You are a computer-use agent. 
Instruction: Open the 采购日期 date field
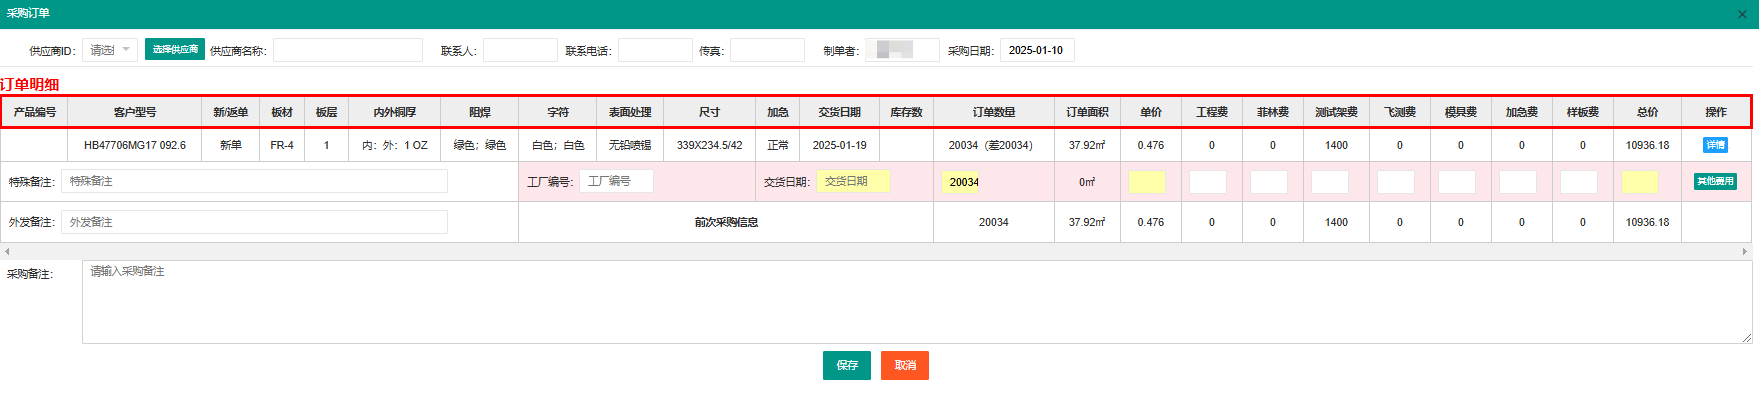click(1037, 50)
